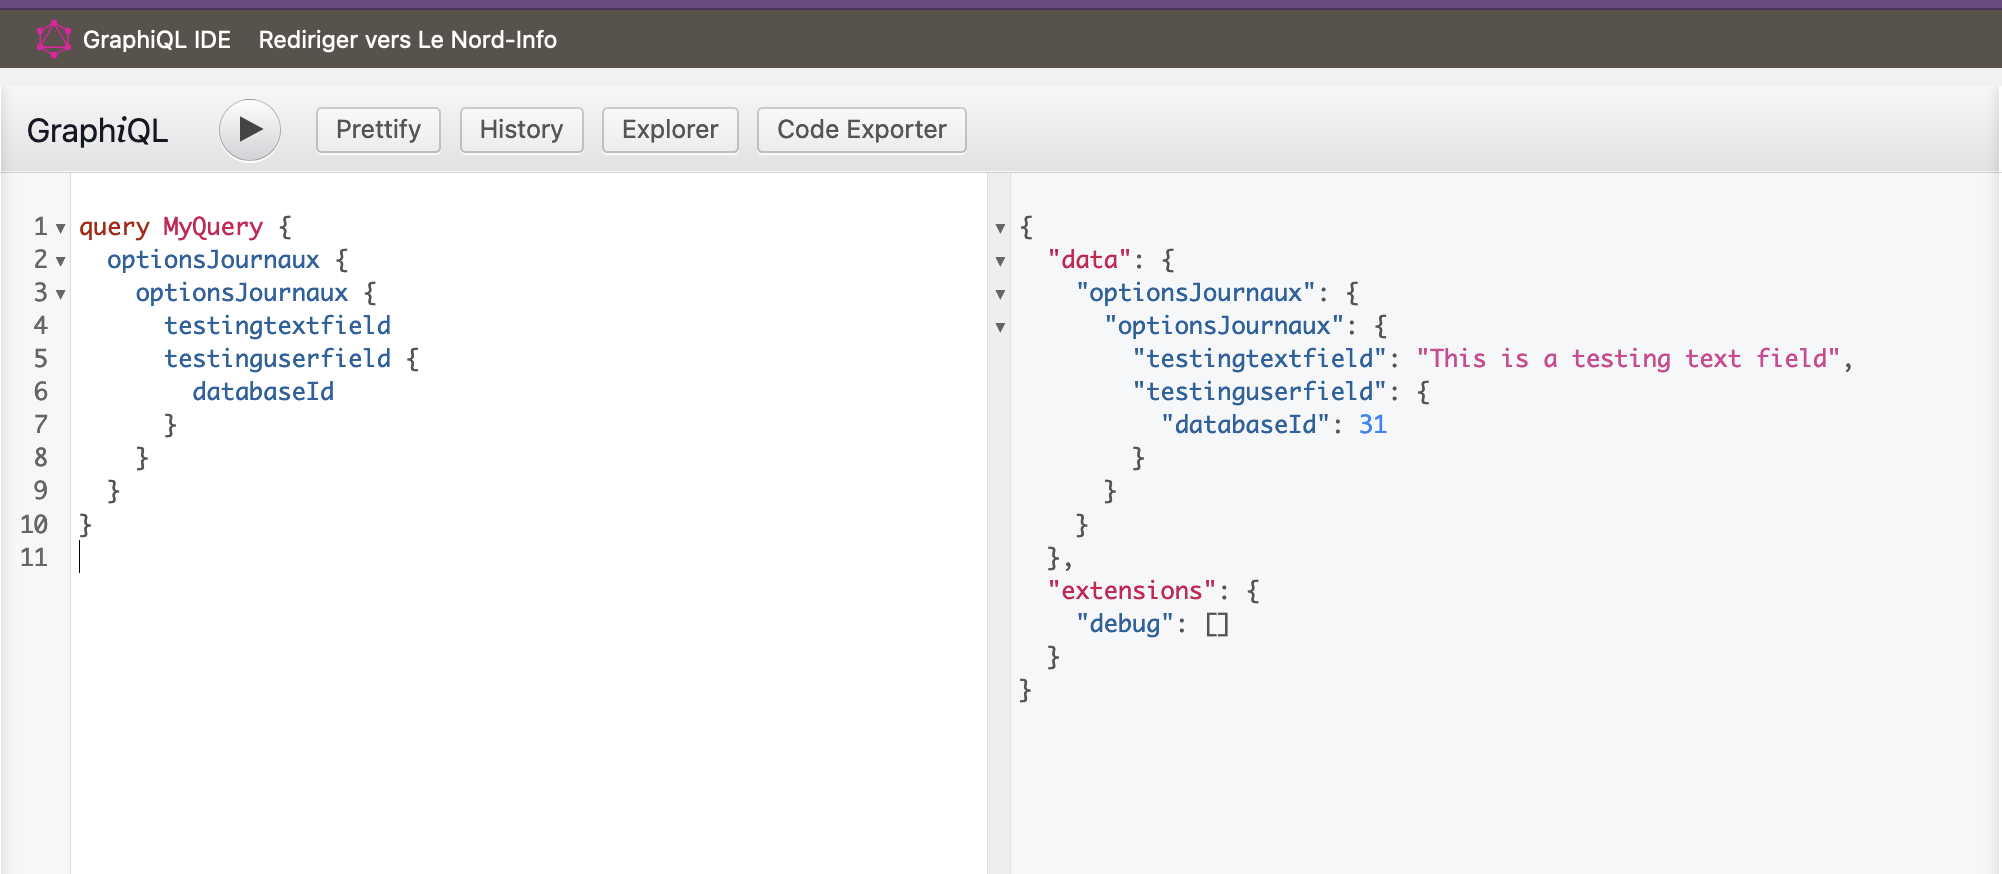2002x874 pixels.
Task: Collapse the root result object arrow
Action: coord(1000,229)
